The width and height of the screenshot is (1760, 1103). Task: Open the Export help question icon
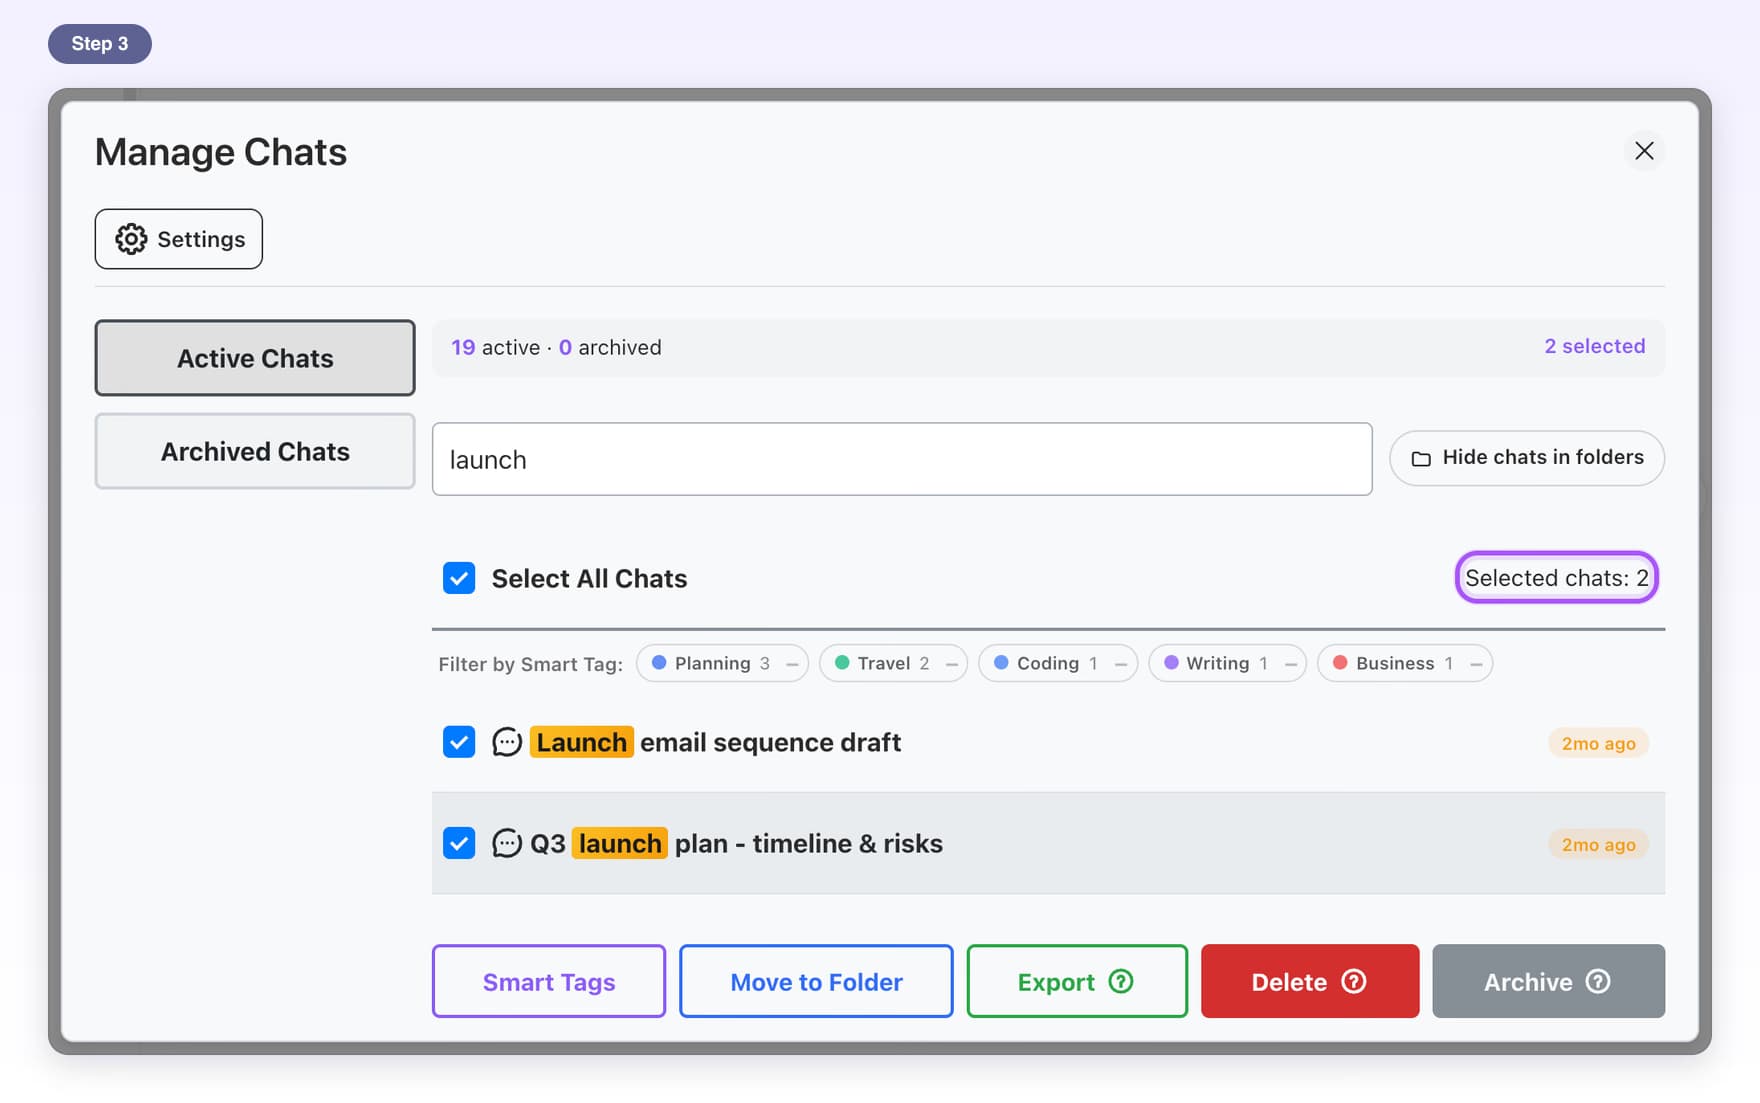pos(1121,981)
